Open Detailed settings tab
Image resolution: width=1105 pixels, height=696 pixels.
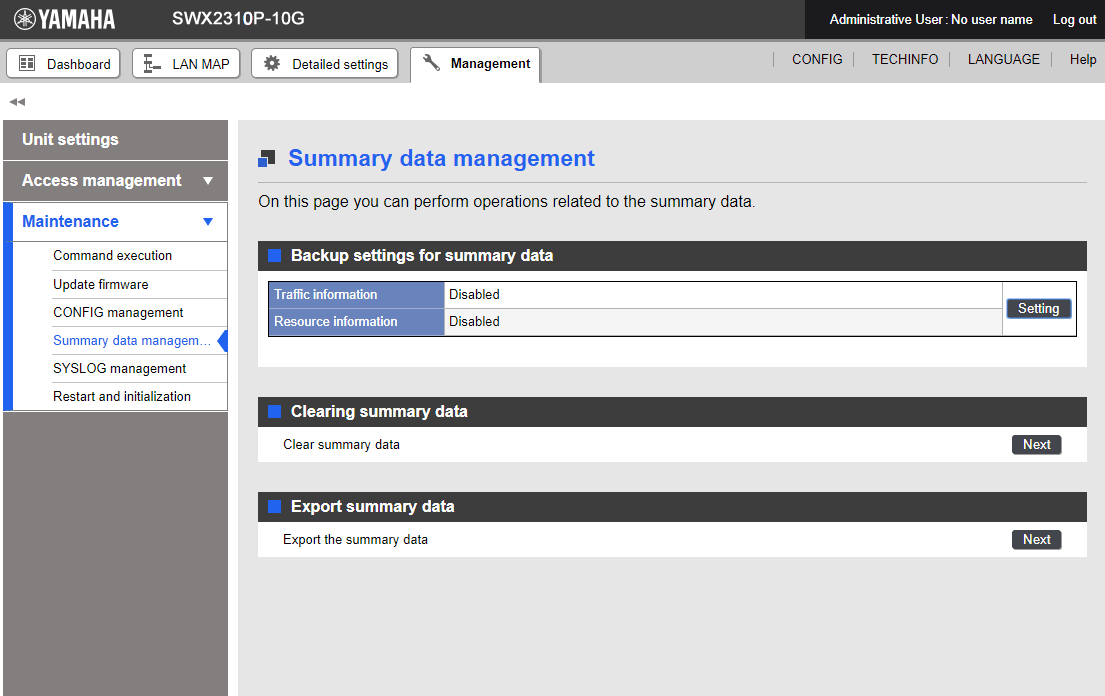tap(325, 64)
